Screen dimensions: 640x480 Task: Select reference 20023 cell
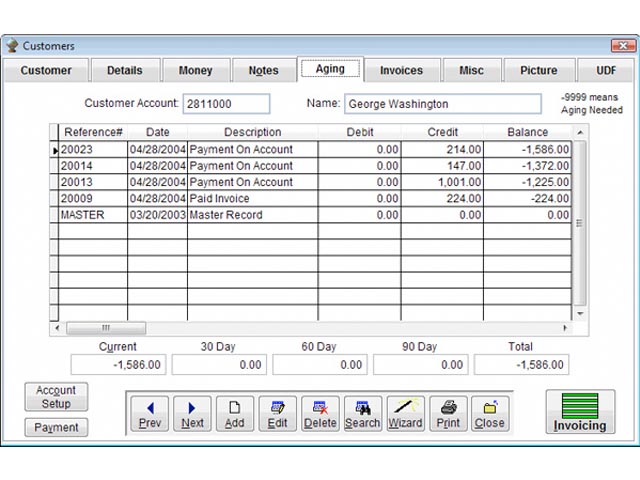pos(93,149)
